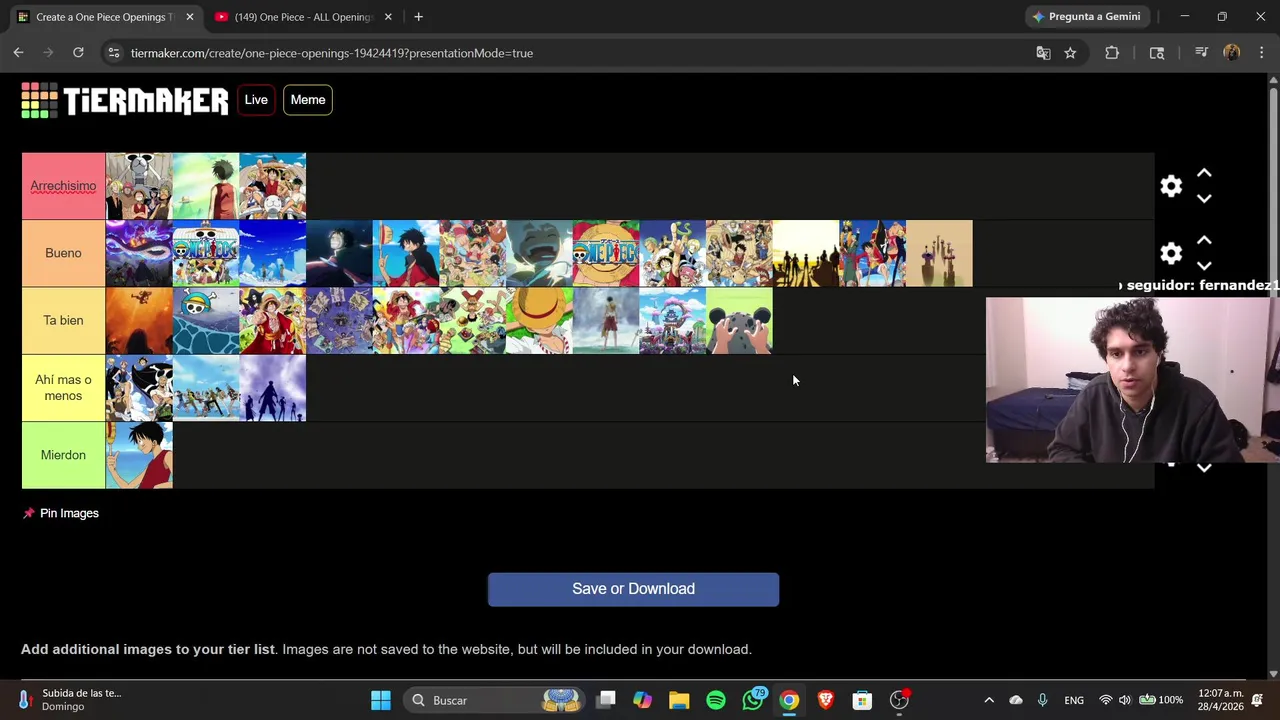Open Google Translate icon in address bar
This screenshot has height=720, width=1280.
1043,53
